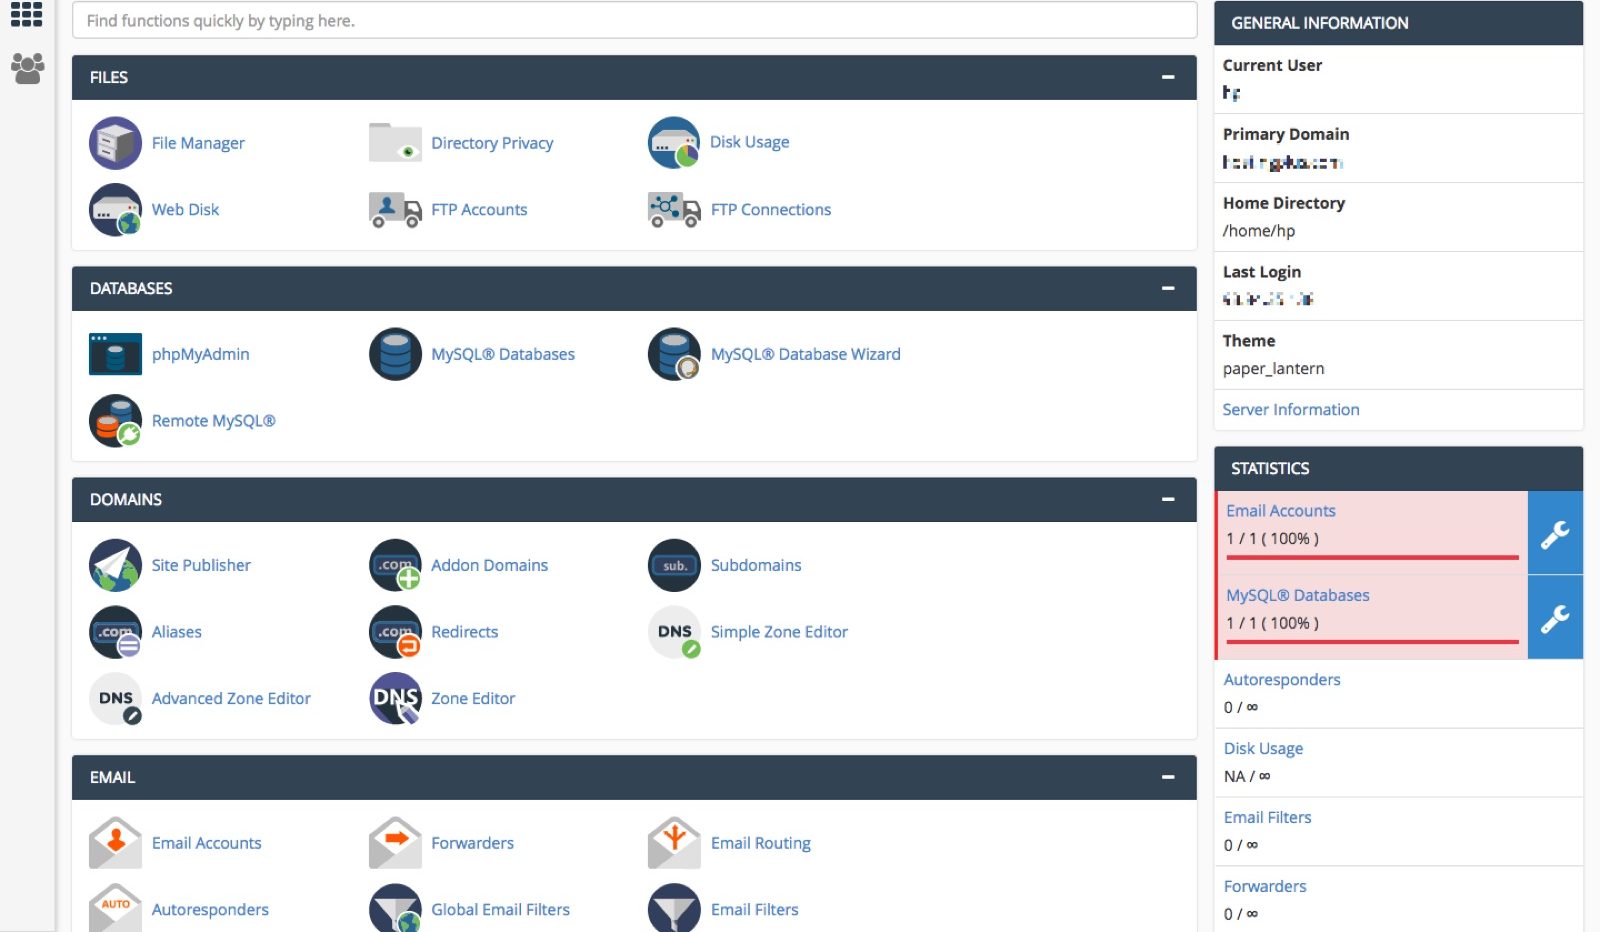The height and width of the screenshot is (932, 1600).
Task: Click the wrench button beside Email Accounts statistic
Action: coord(1555,533)
